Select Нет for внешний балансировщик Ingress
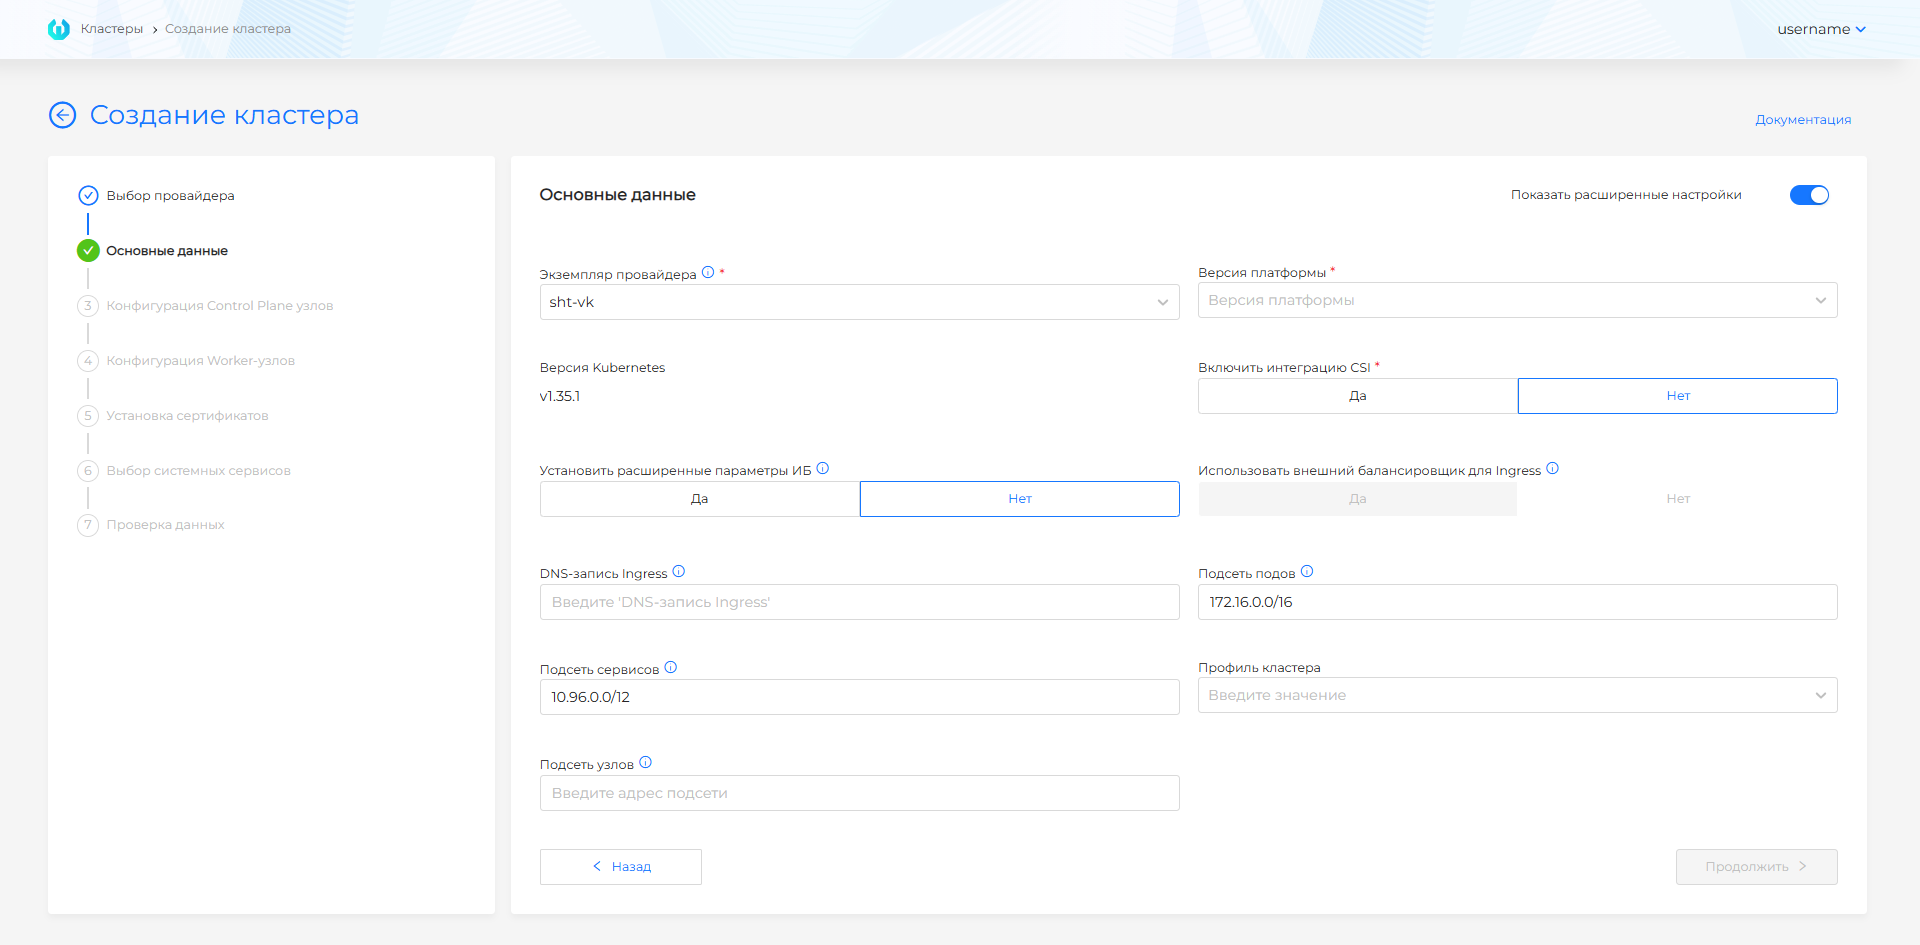Image resolution: width=1920 pixels, height=945 pixels. pos(1678,499)
